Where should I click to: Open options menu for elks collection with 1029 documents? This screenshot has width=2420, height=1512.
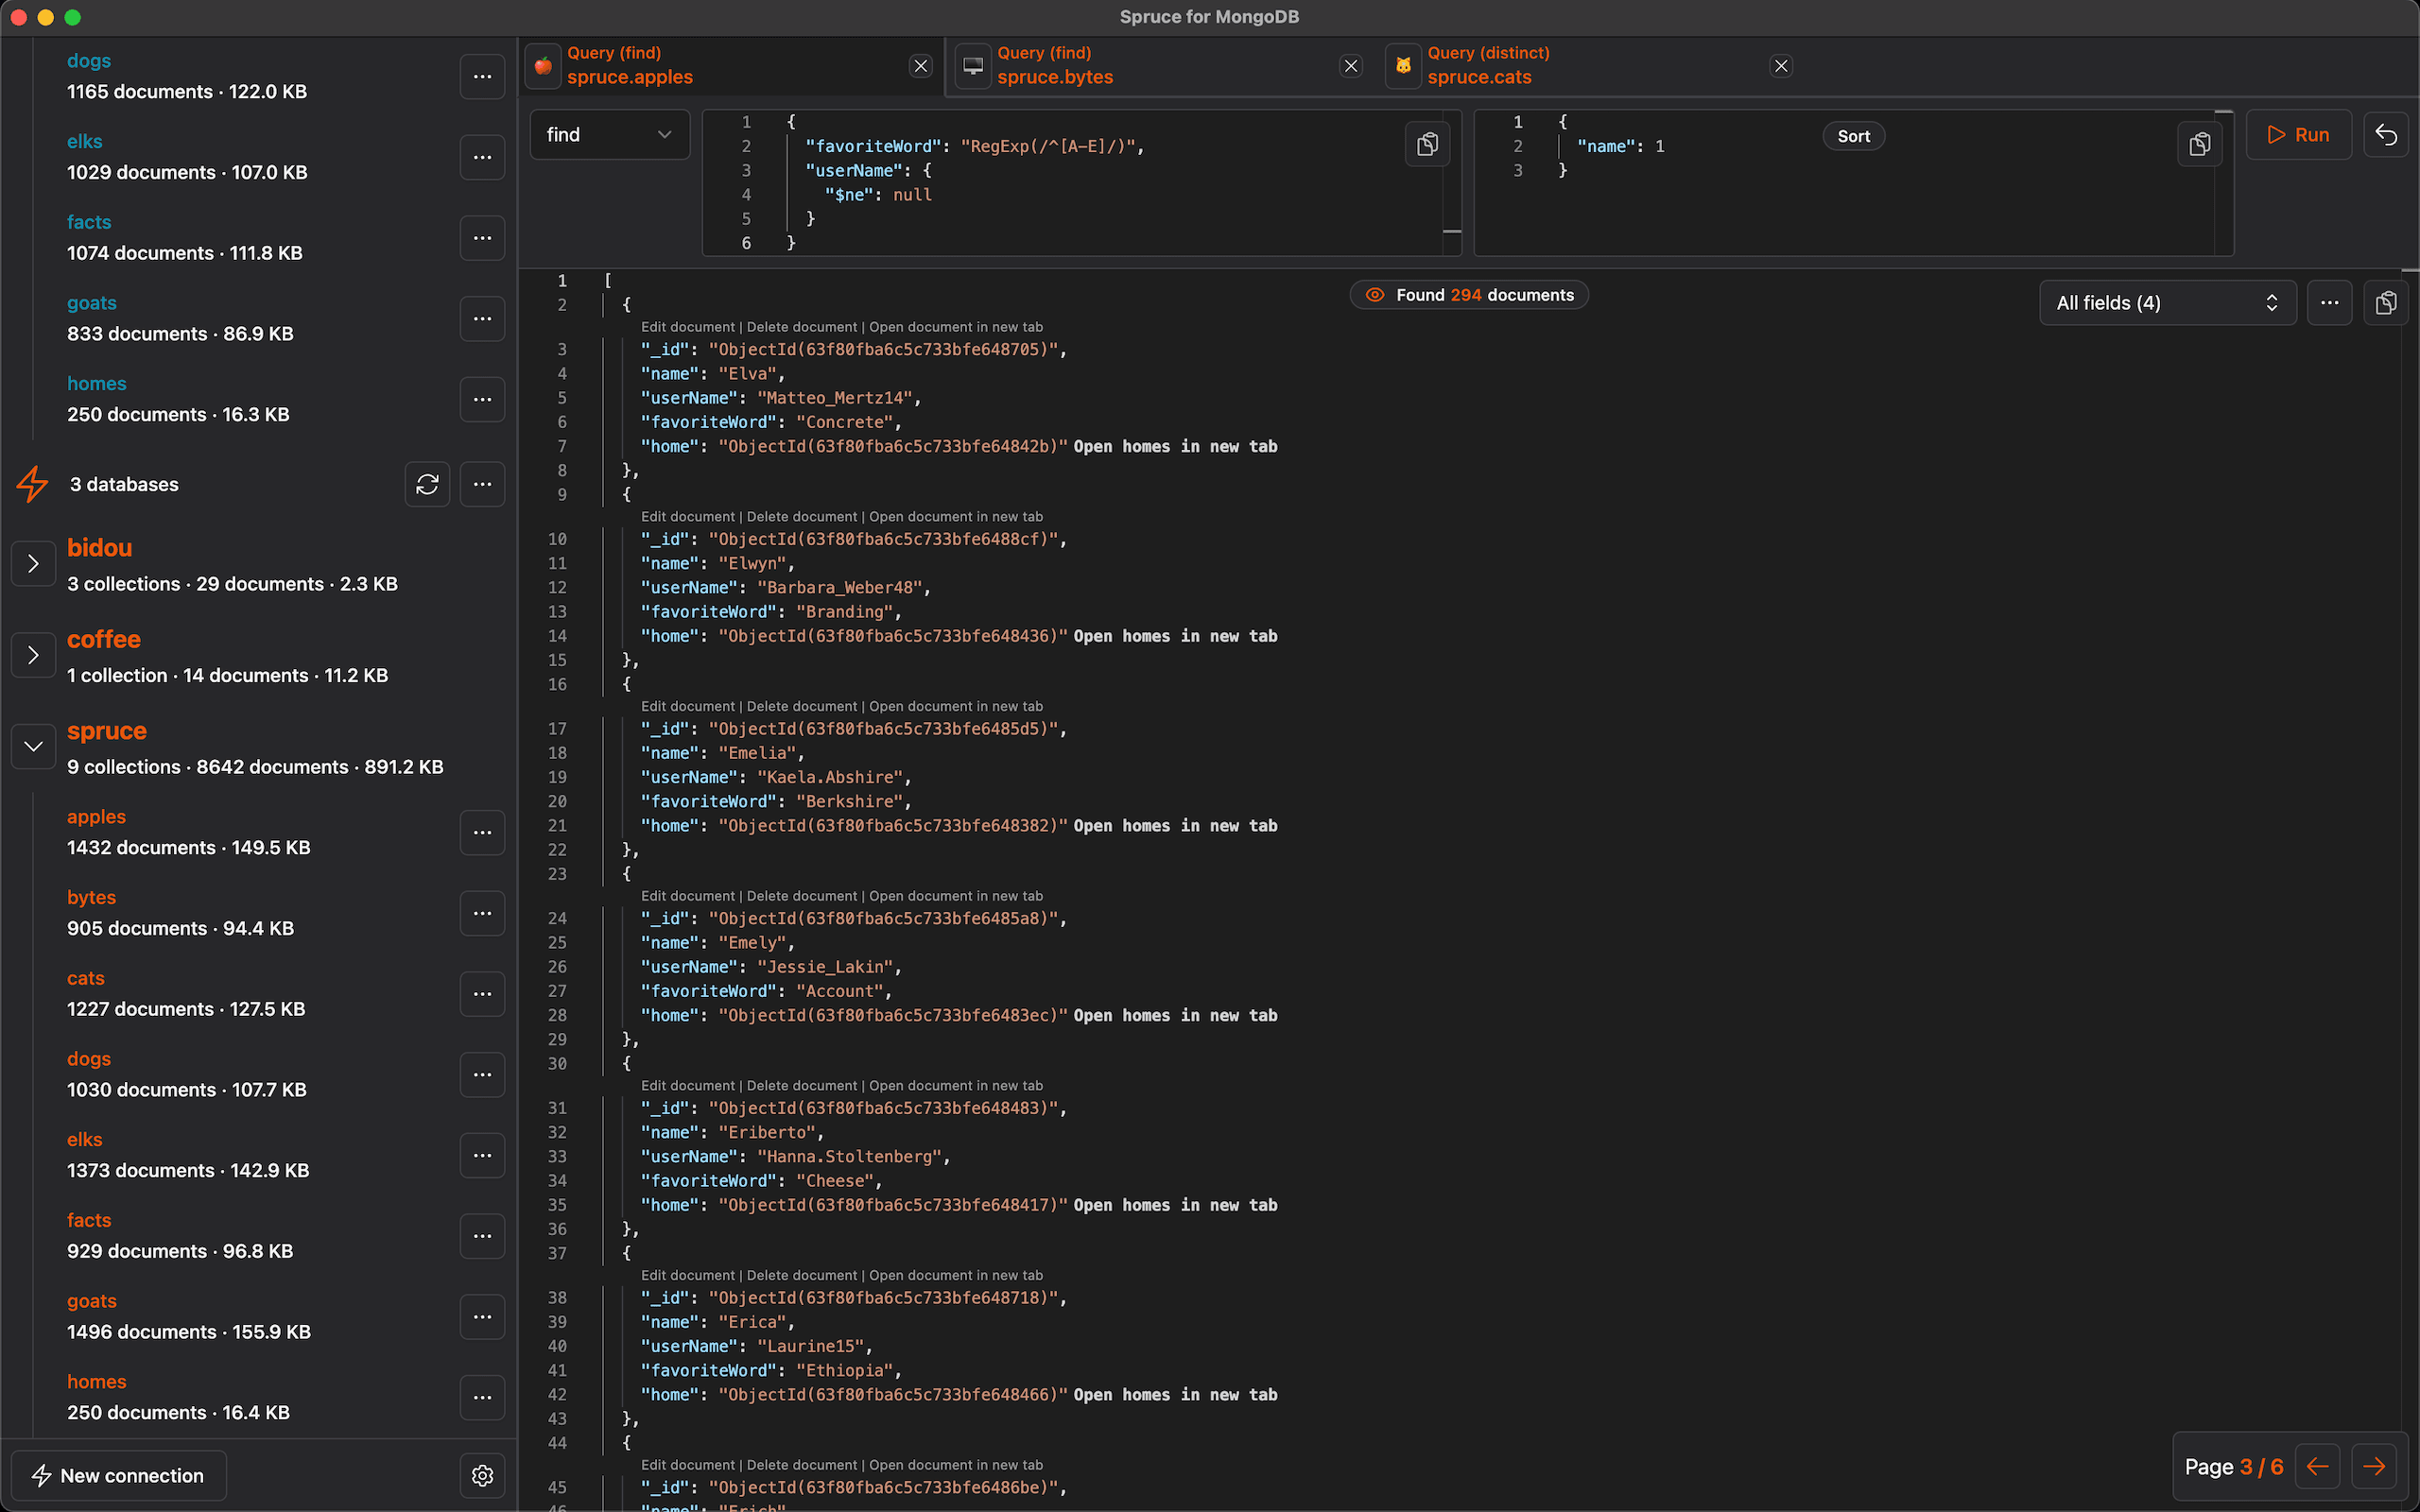pyautogui.click(x=482, y=157)
